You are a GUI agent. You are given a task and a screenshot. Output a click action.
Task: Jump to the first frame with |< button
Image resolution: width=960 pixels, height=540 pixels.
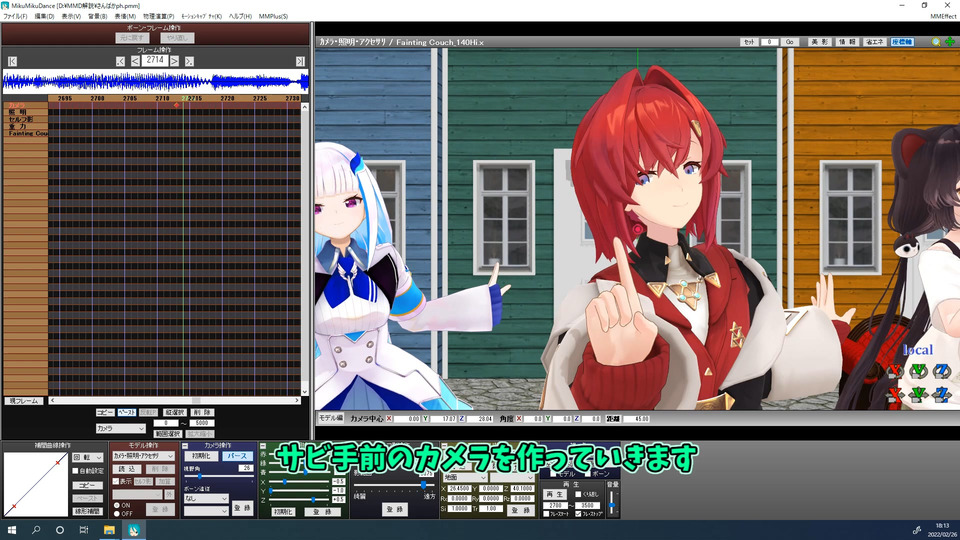pyautogui.click(x=12, y=61)
